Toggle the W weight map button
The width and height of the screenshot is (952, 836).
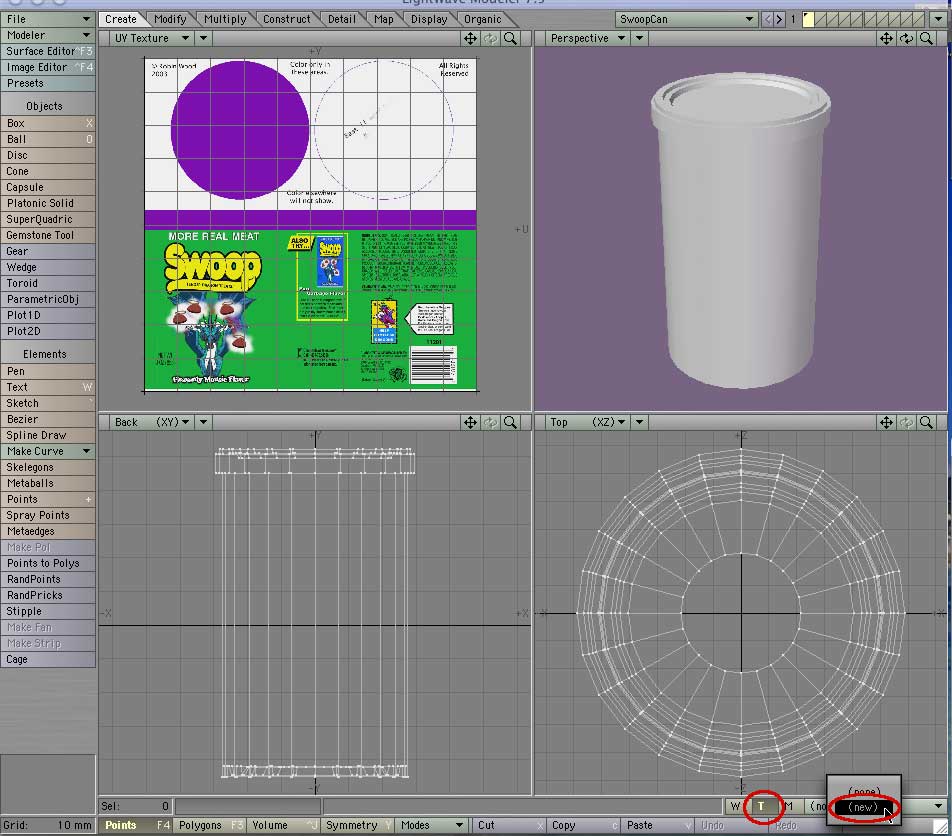pyautogui.click(x=735, y=806)
